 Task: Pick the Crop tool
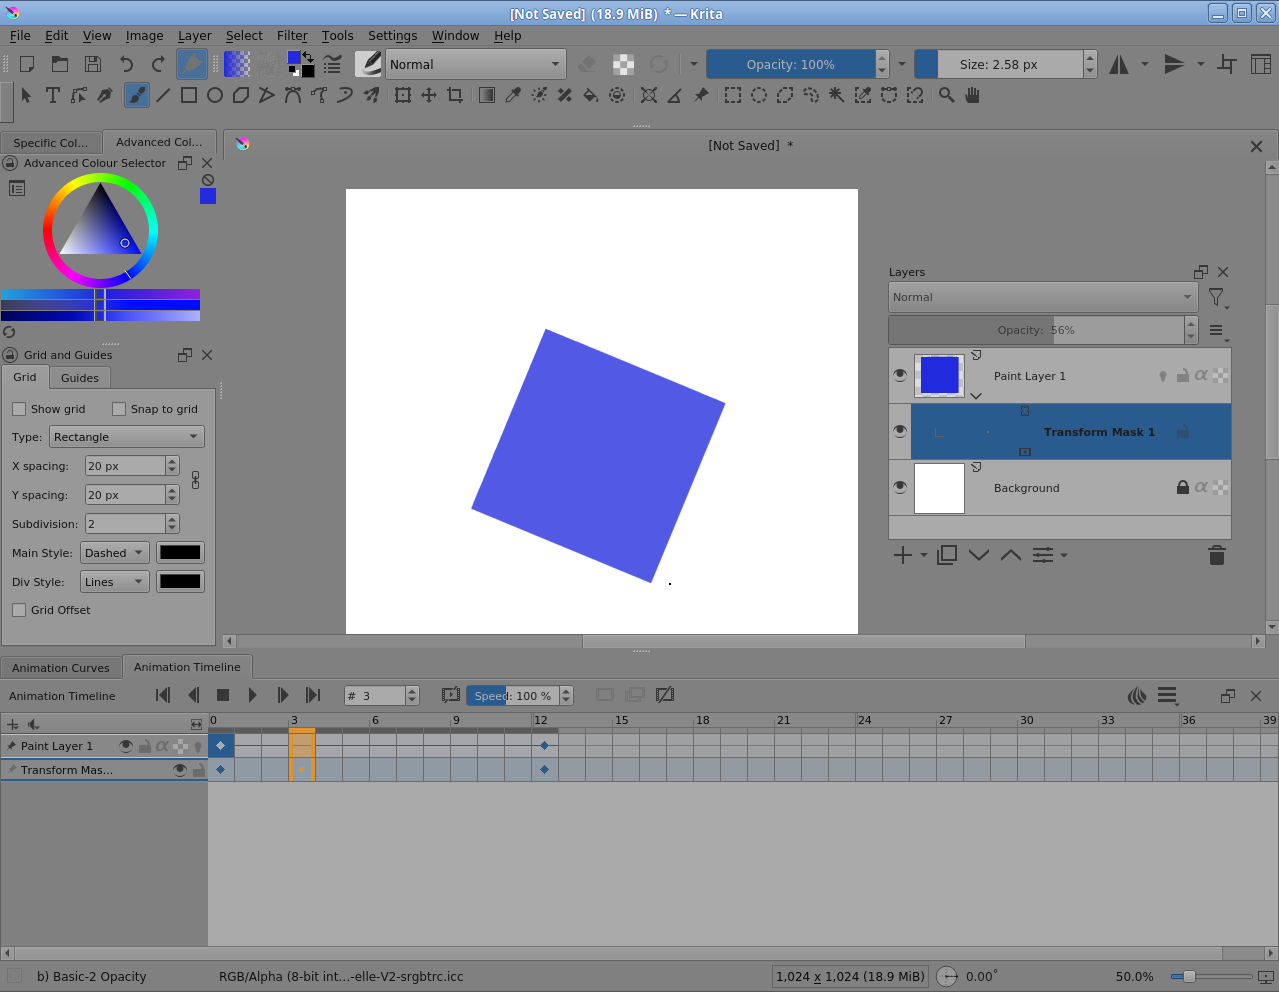click(455, 95)
